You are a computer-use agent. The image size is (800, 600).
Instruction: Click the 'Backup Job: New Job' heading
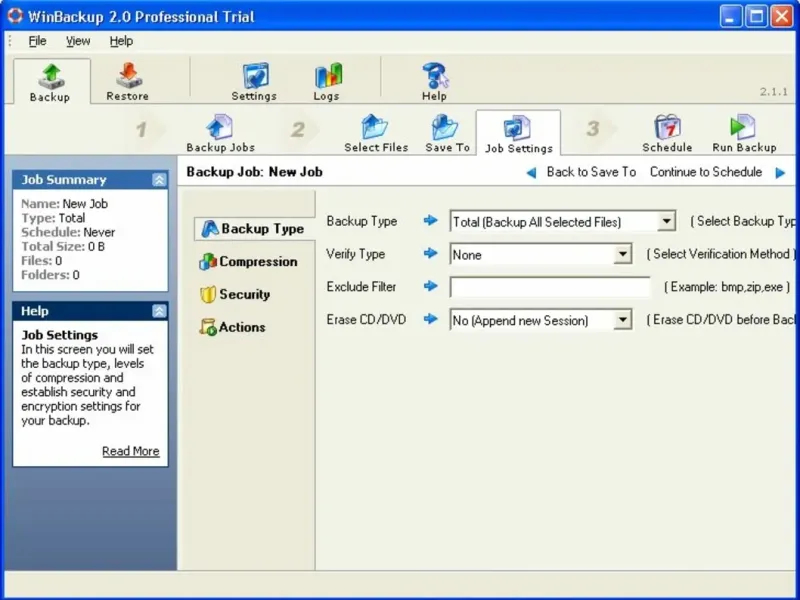point(254,172)
